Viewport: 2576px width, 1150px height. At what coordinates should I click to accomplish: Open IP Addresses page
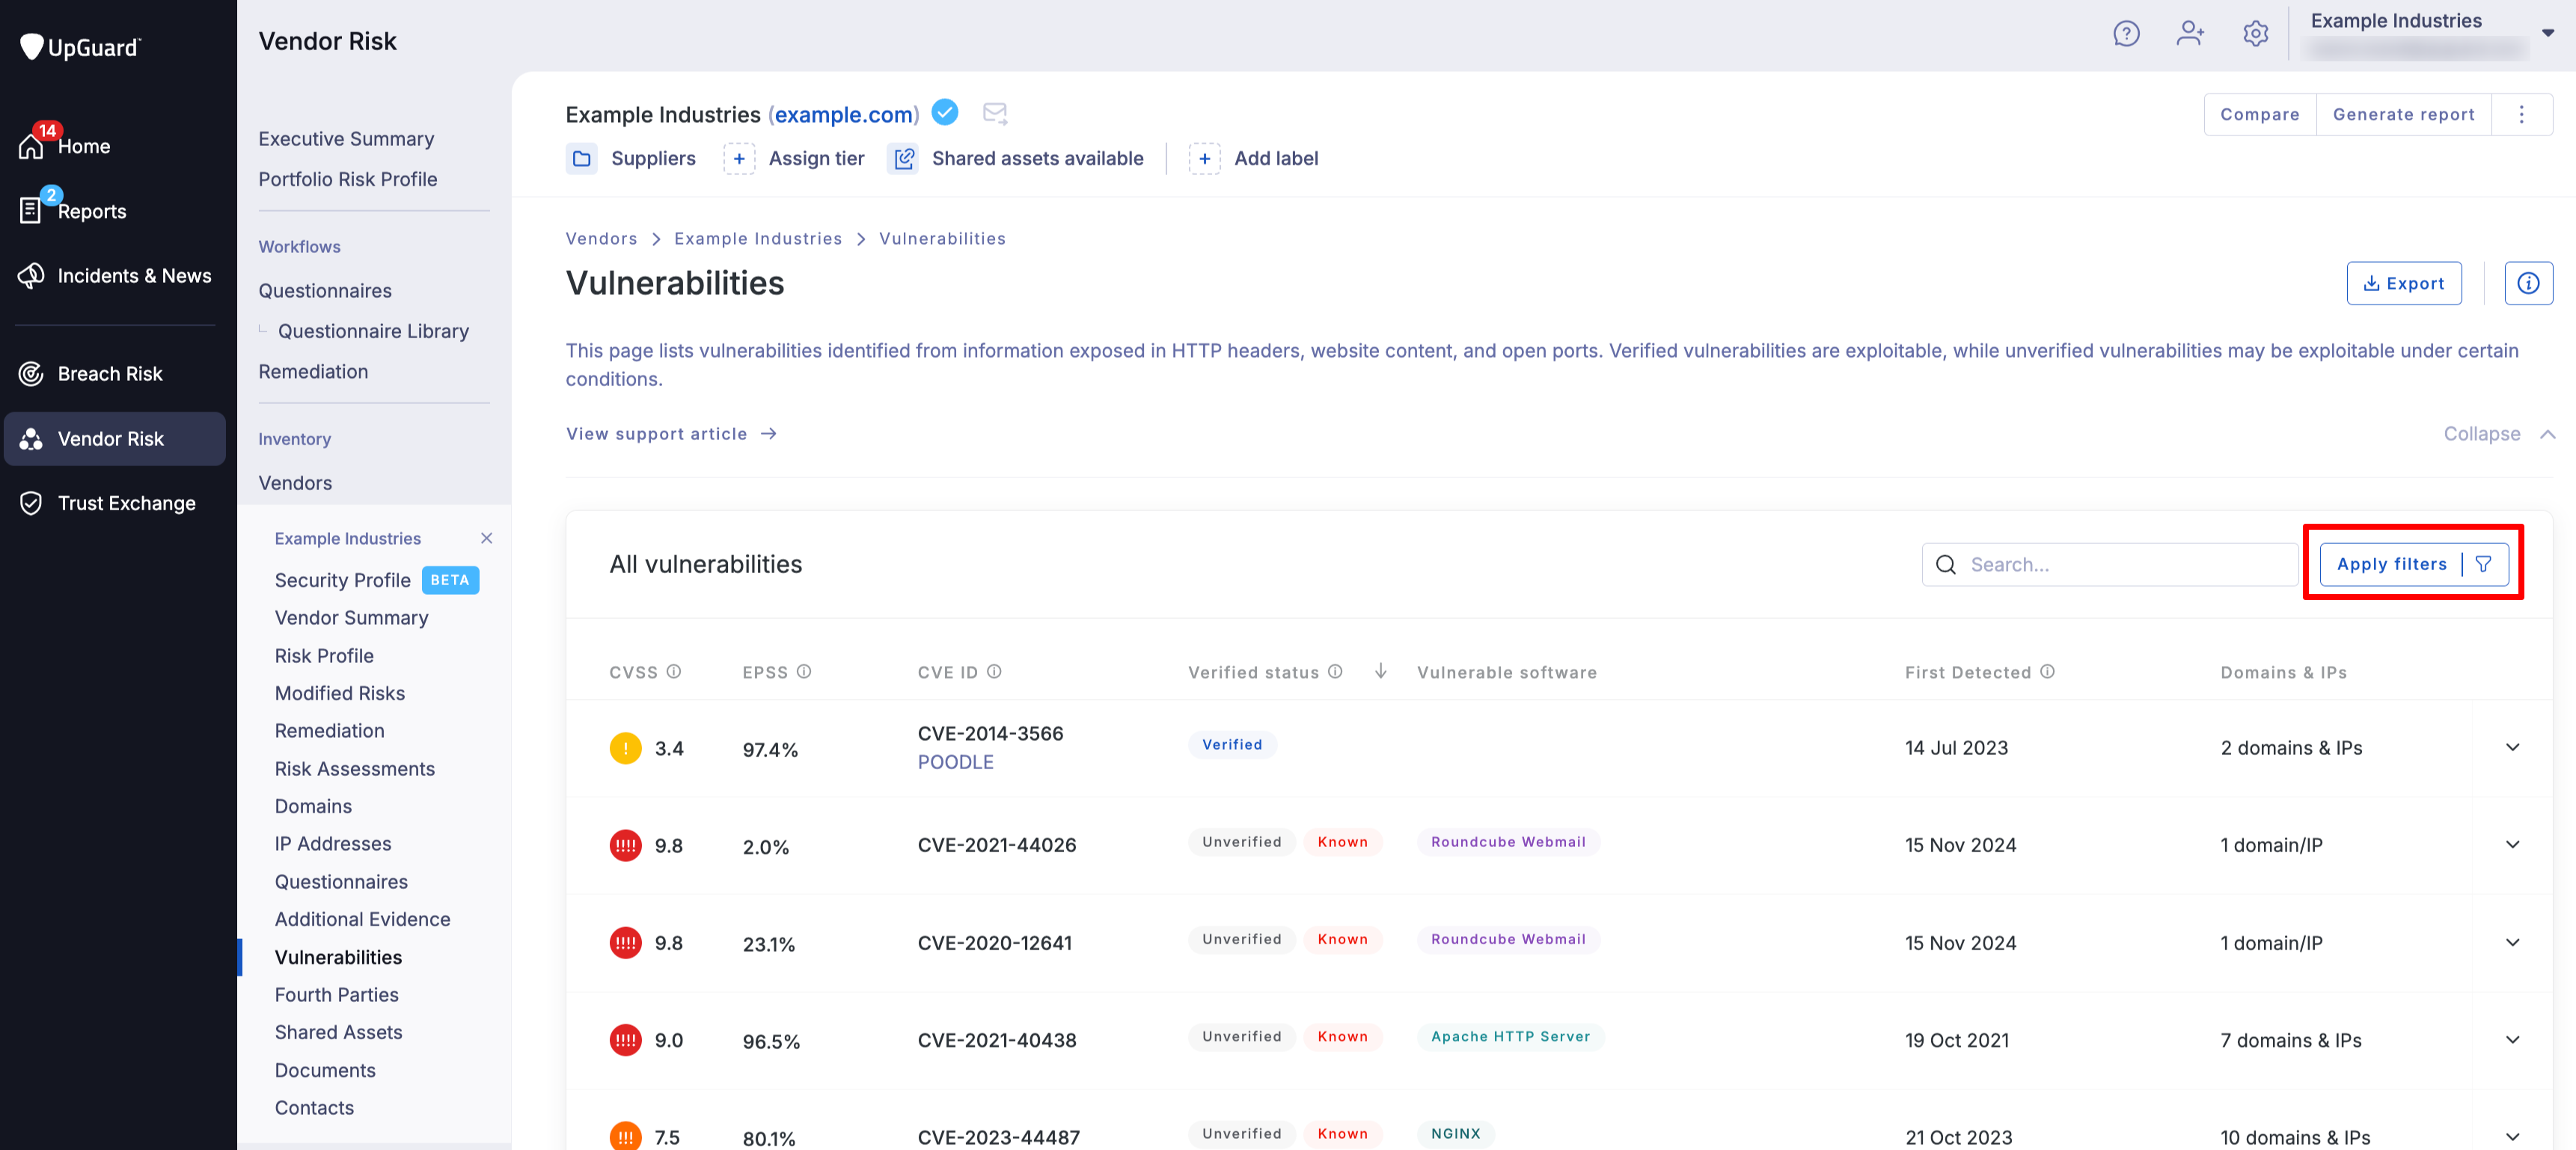333,843
